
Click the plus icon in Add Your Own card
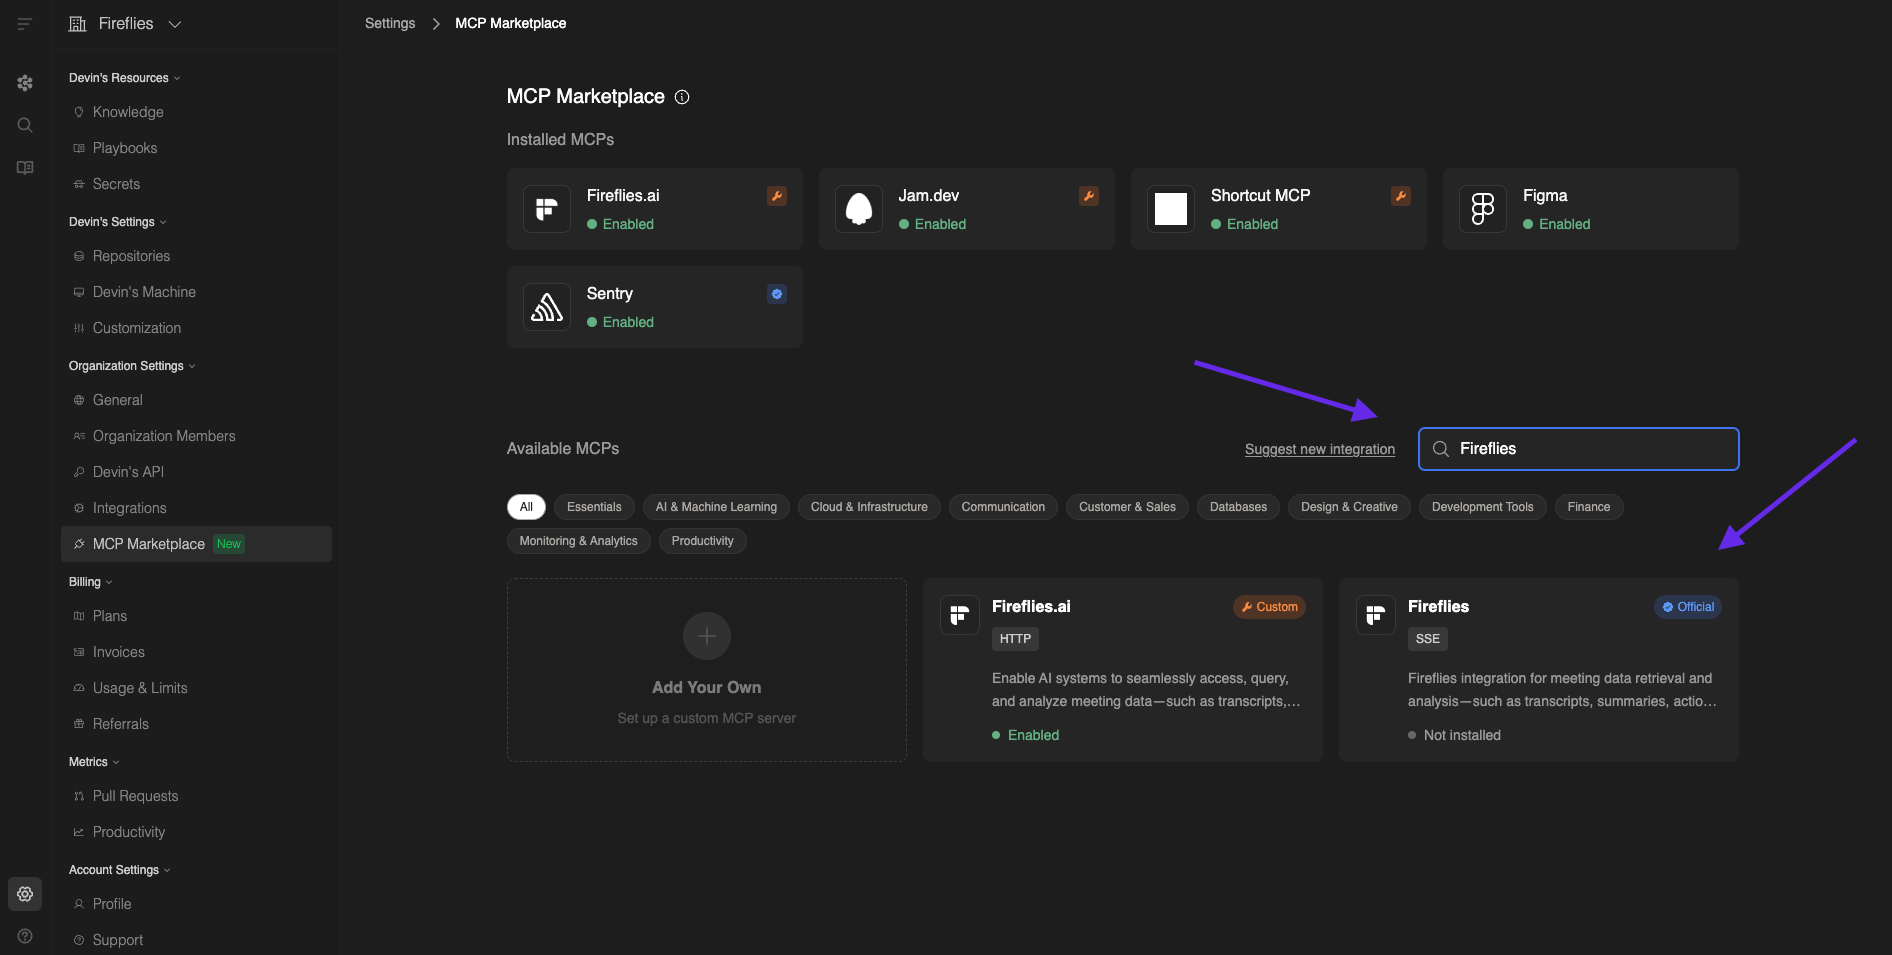[x=707, y=636]
